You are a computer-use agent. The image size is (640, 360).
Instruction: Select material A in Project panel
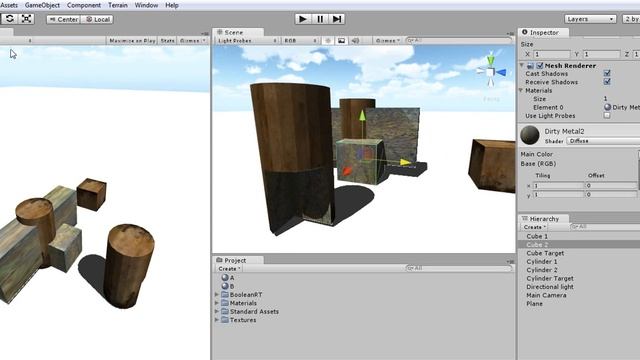[x=228, y=278]
